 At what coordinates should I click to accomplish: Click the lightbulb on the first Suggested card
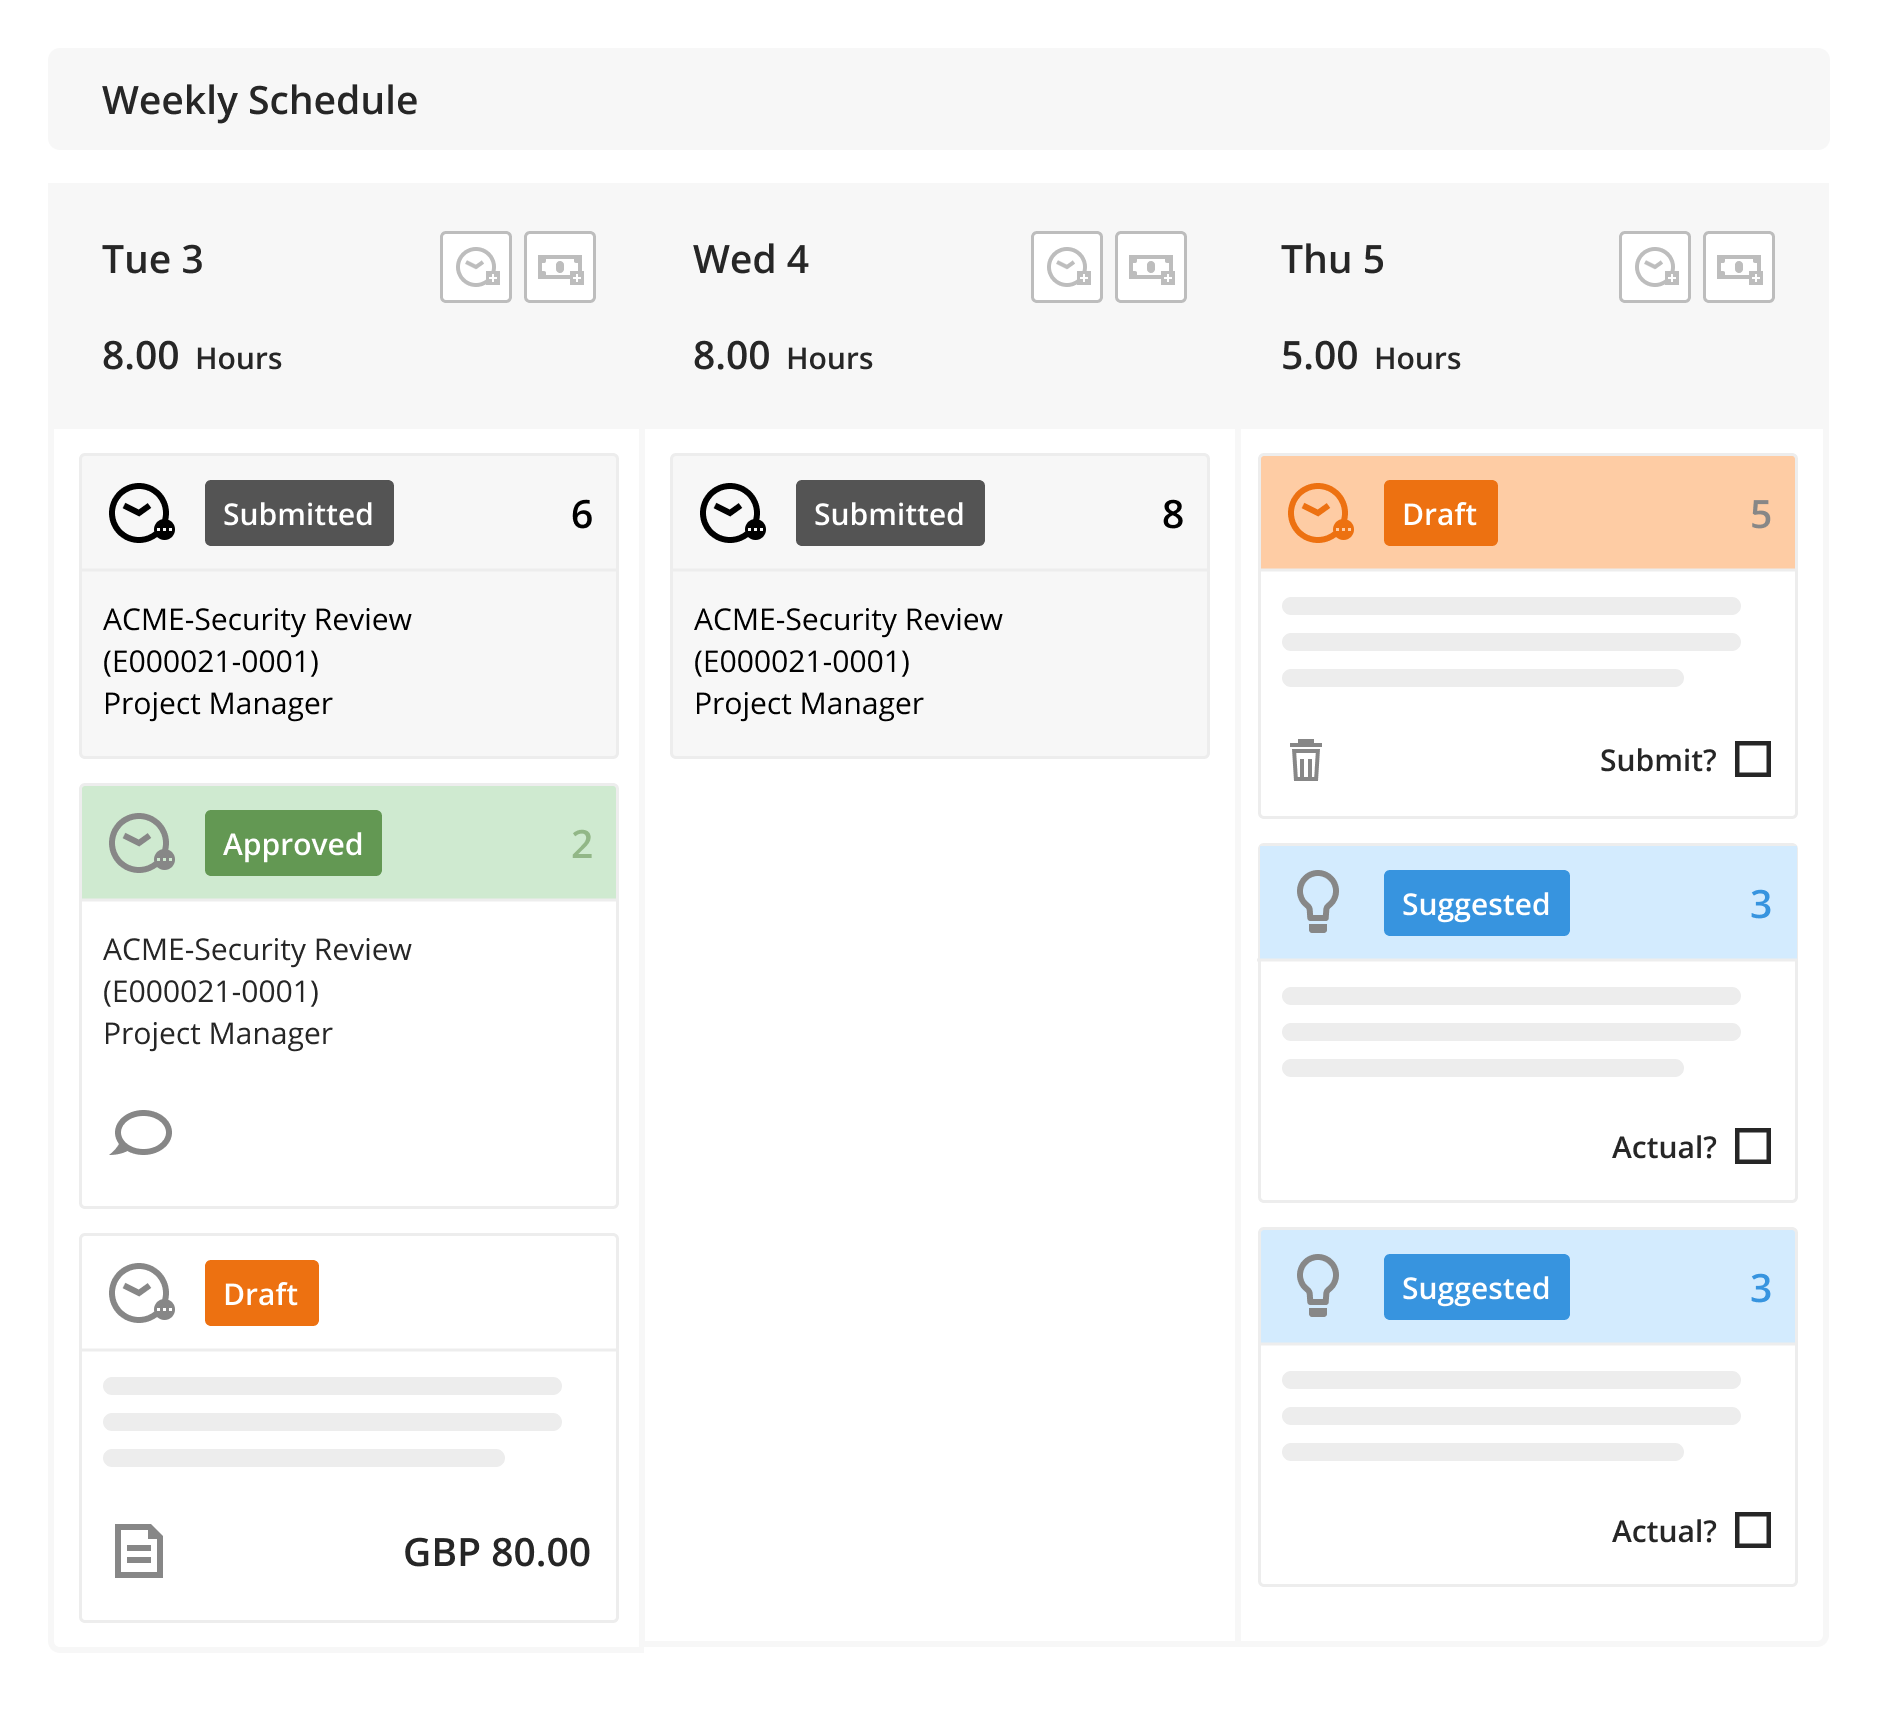tap(1319, 901)
